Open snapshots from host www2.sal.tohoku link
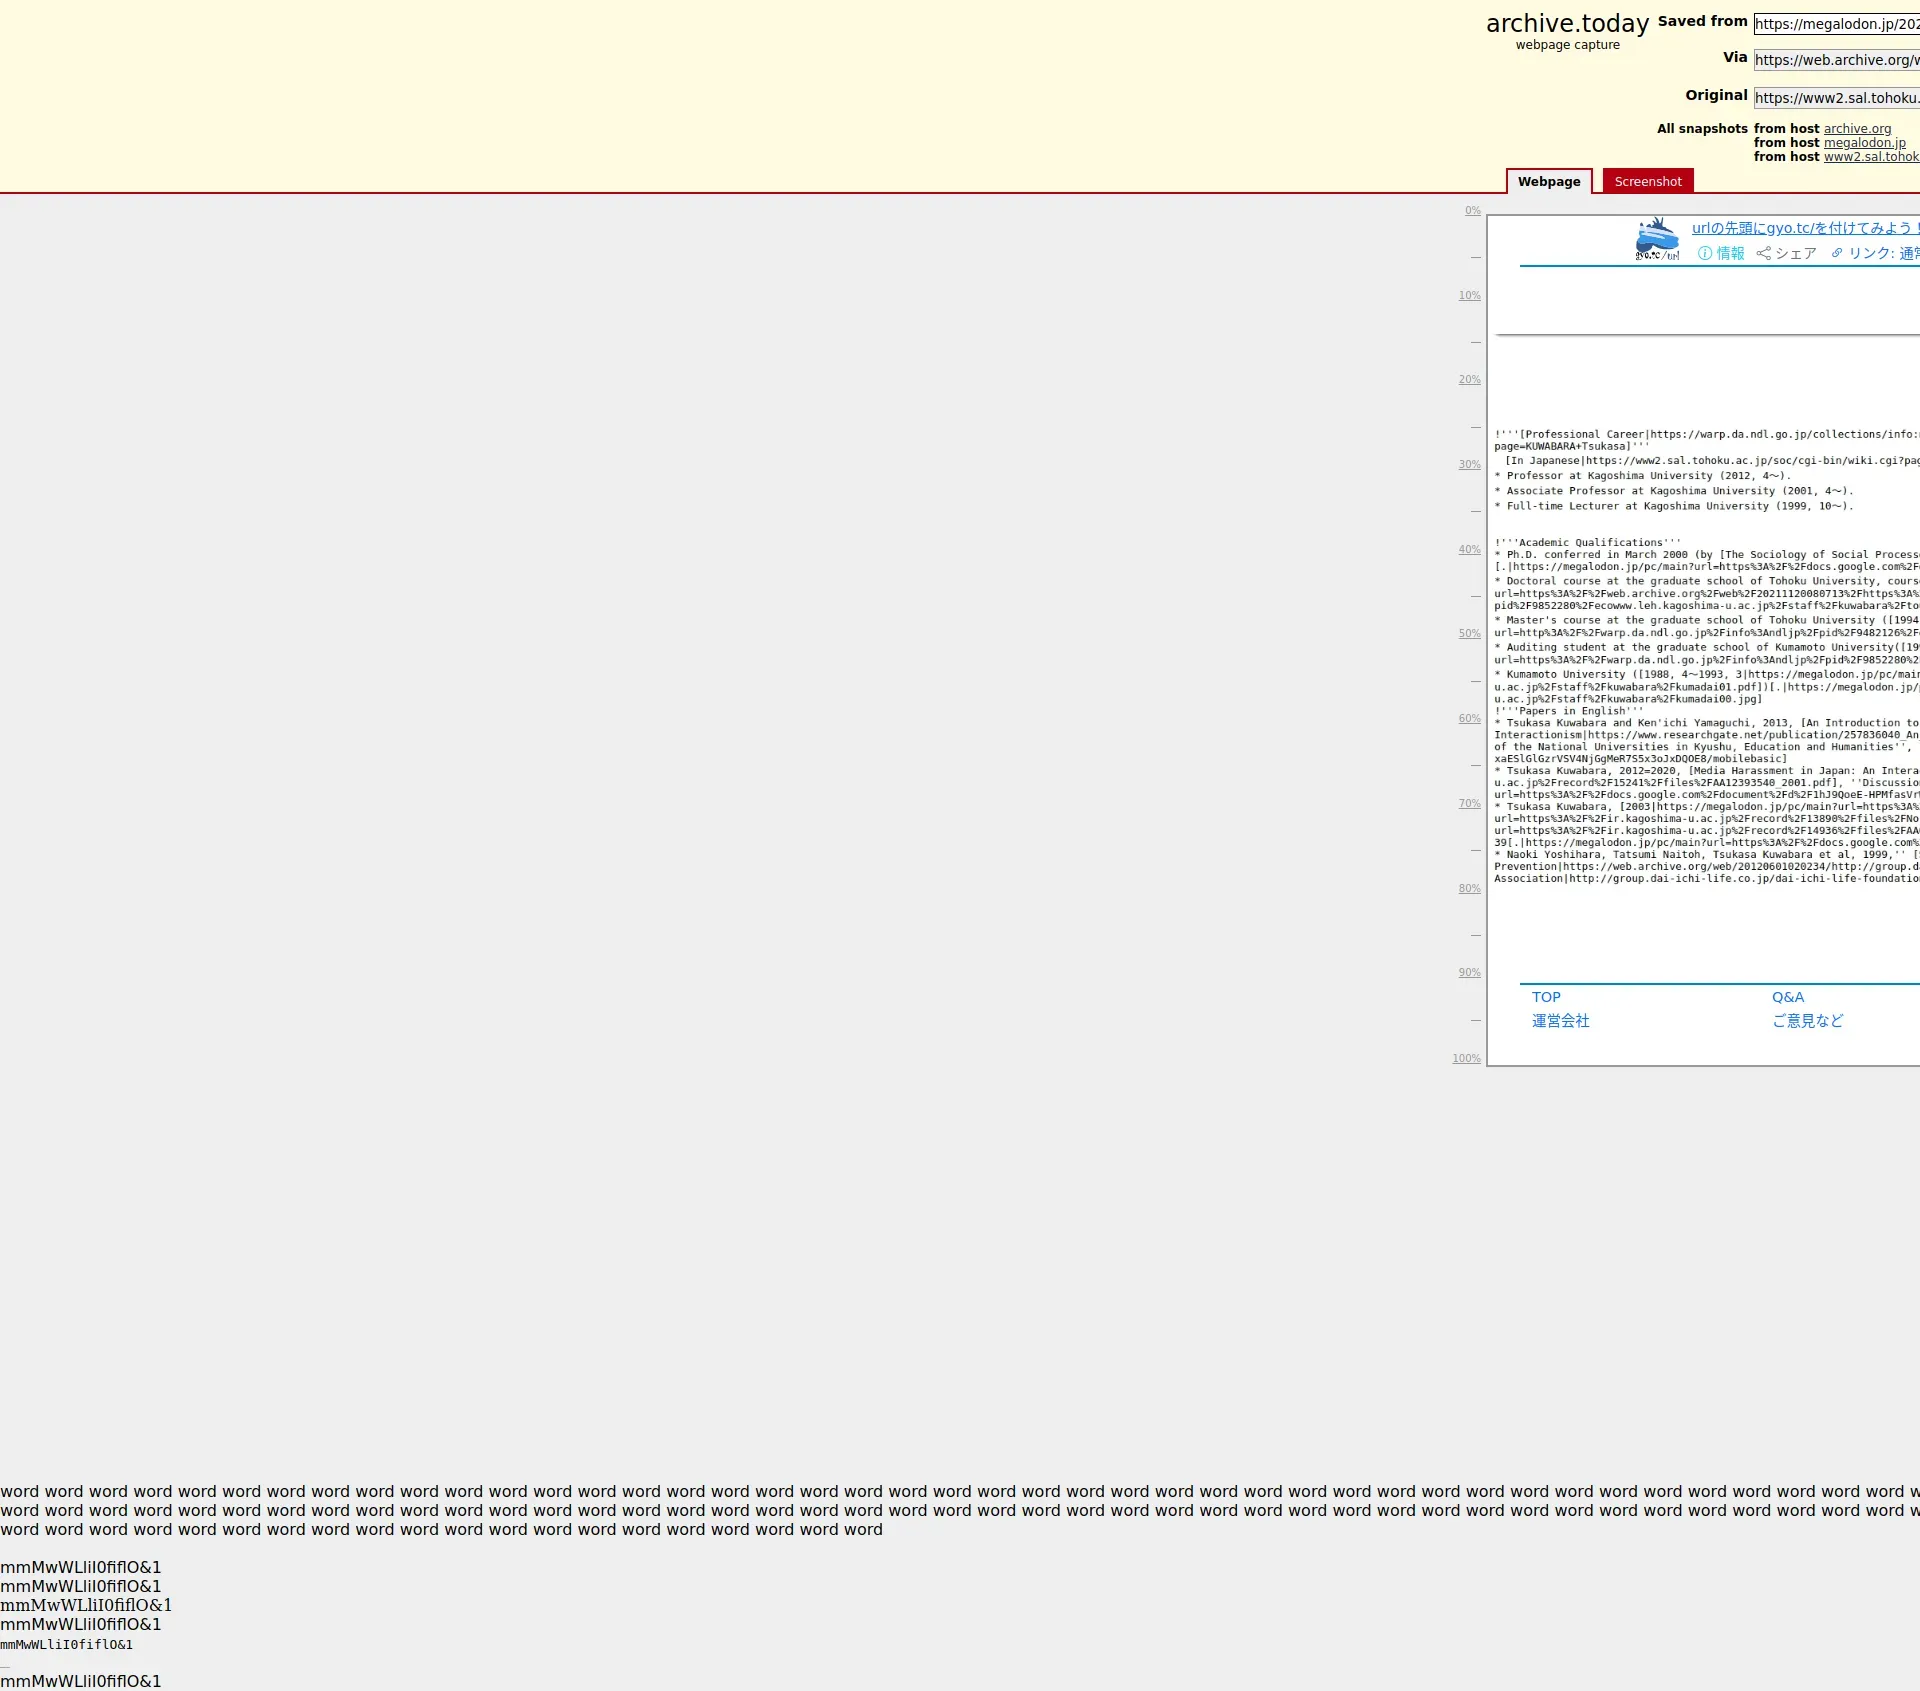Screen dimensions: 1920x1691 point(1870,157)
